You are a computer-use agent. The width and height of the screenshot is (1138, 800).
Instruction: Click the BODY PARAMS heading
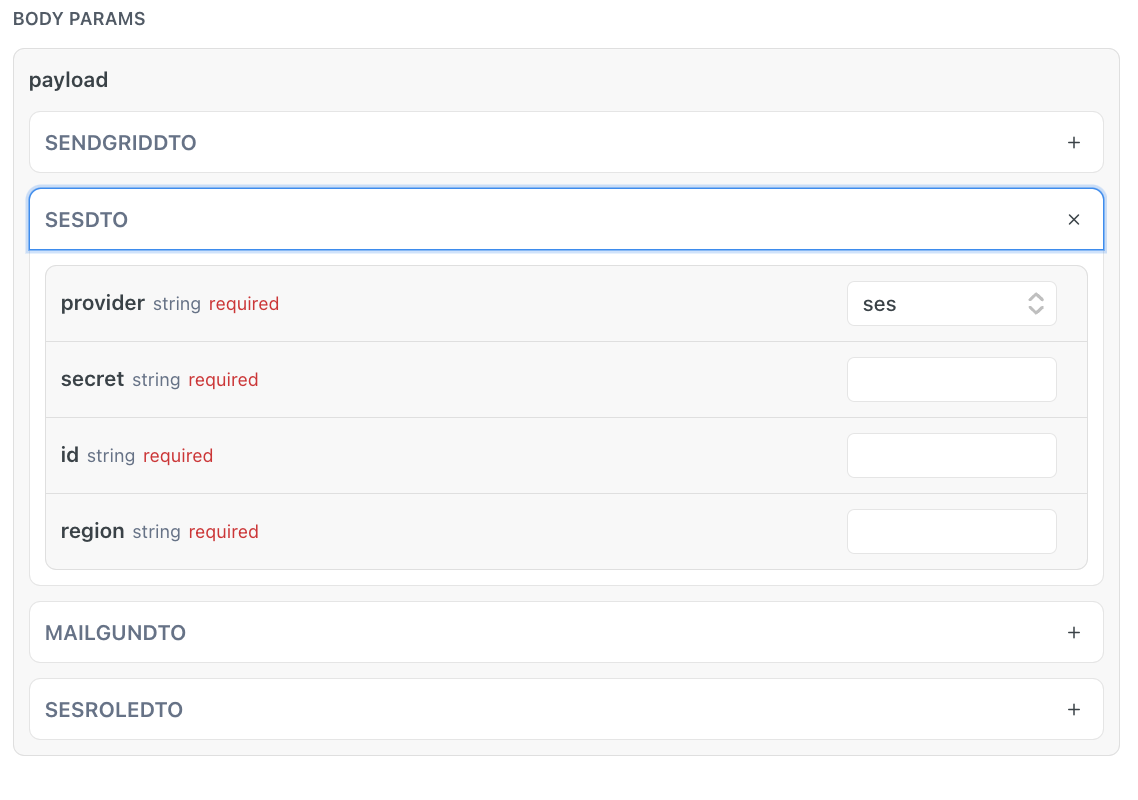click(x=79, y=19)
